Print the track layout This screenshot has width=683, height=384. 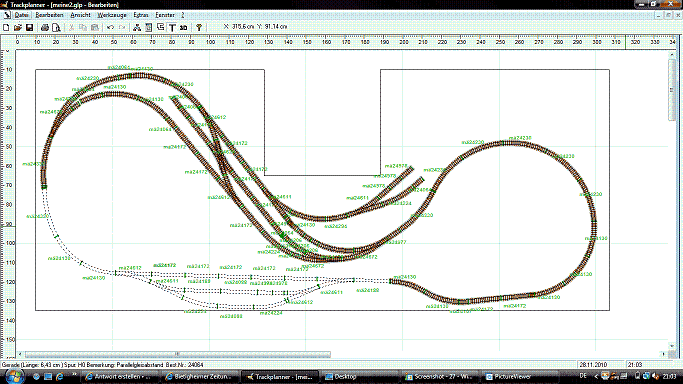(x=44, y=27)
